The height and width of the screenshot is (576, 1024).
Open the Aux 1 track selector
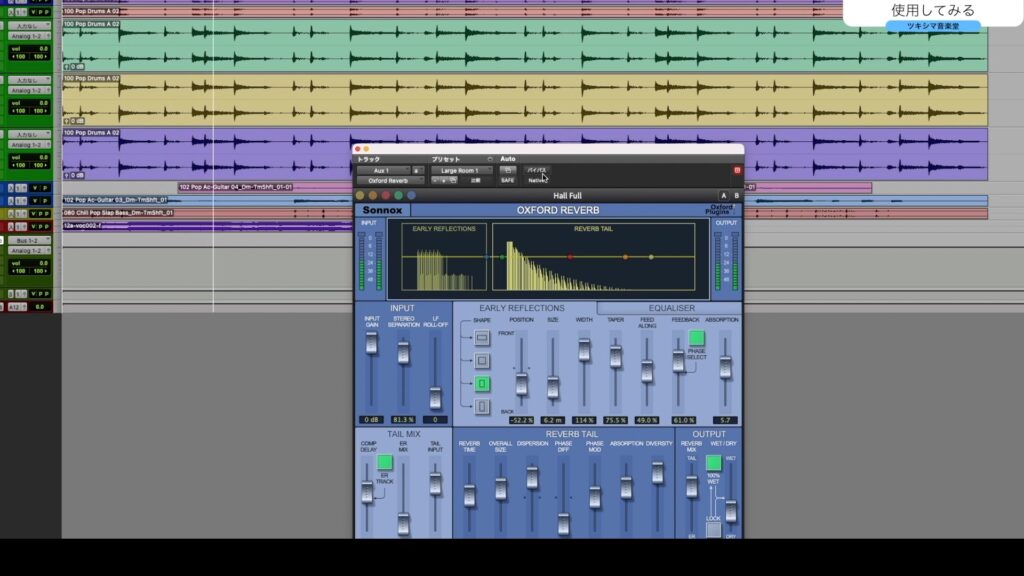click(x=383, y=170)
